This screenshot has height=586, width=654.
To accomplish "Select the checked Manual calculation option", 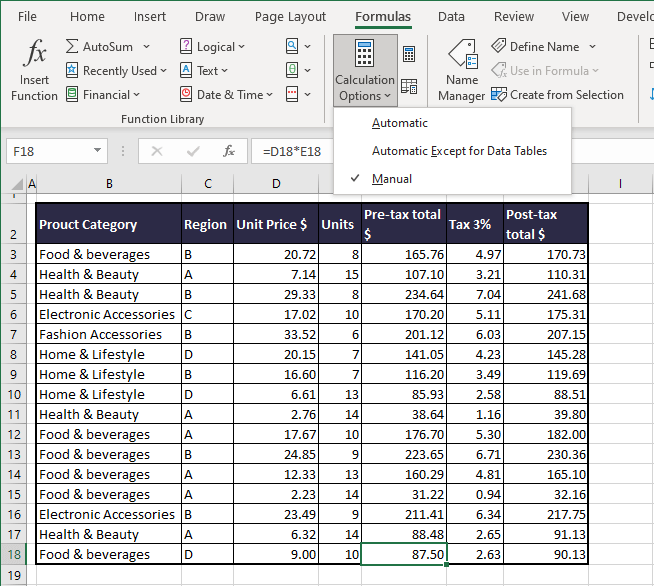I will [392, 179].
